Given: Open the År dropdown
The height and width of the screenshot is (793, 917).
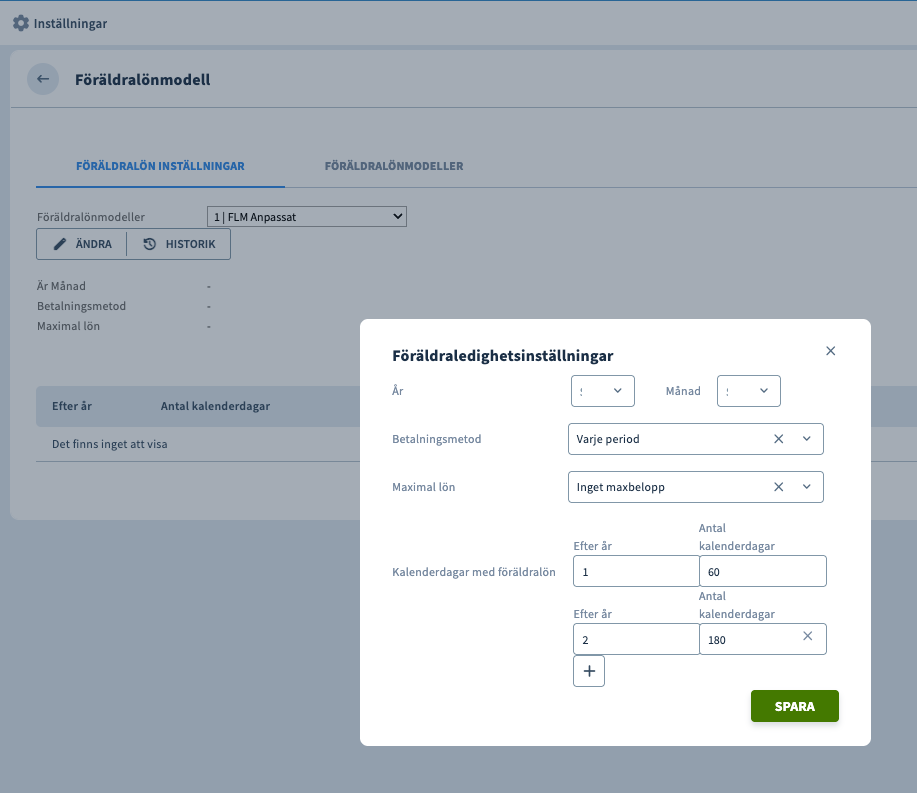Looking at the screenshot, I should (603, 391).
